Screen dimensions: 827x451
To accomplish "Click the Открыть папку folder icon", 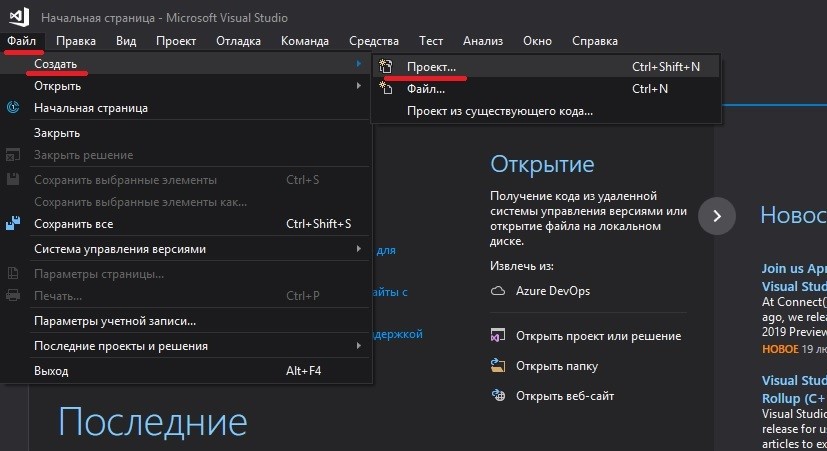I will point(498,366).
